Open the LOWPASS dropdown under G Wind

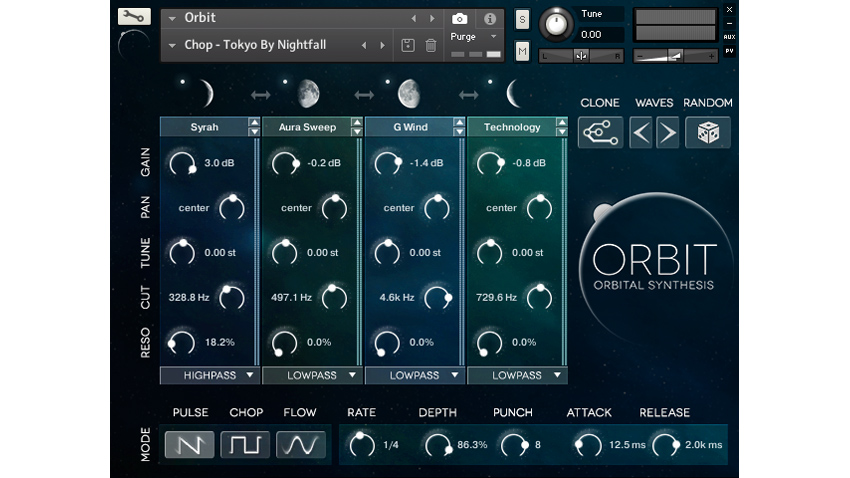pos(415,375)
